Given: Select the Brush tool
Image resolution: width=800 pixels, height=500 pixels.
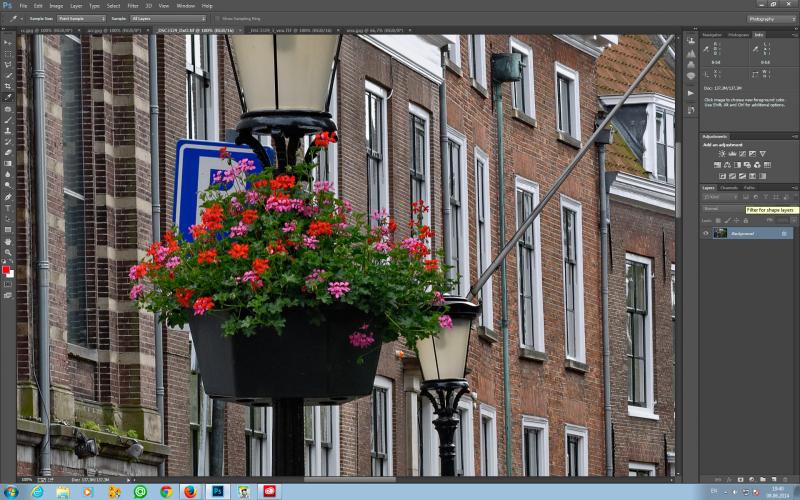Looking at the screenshot, I should pos(8,120).
